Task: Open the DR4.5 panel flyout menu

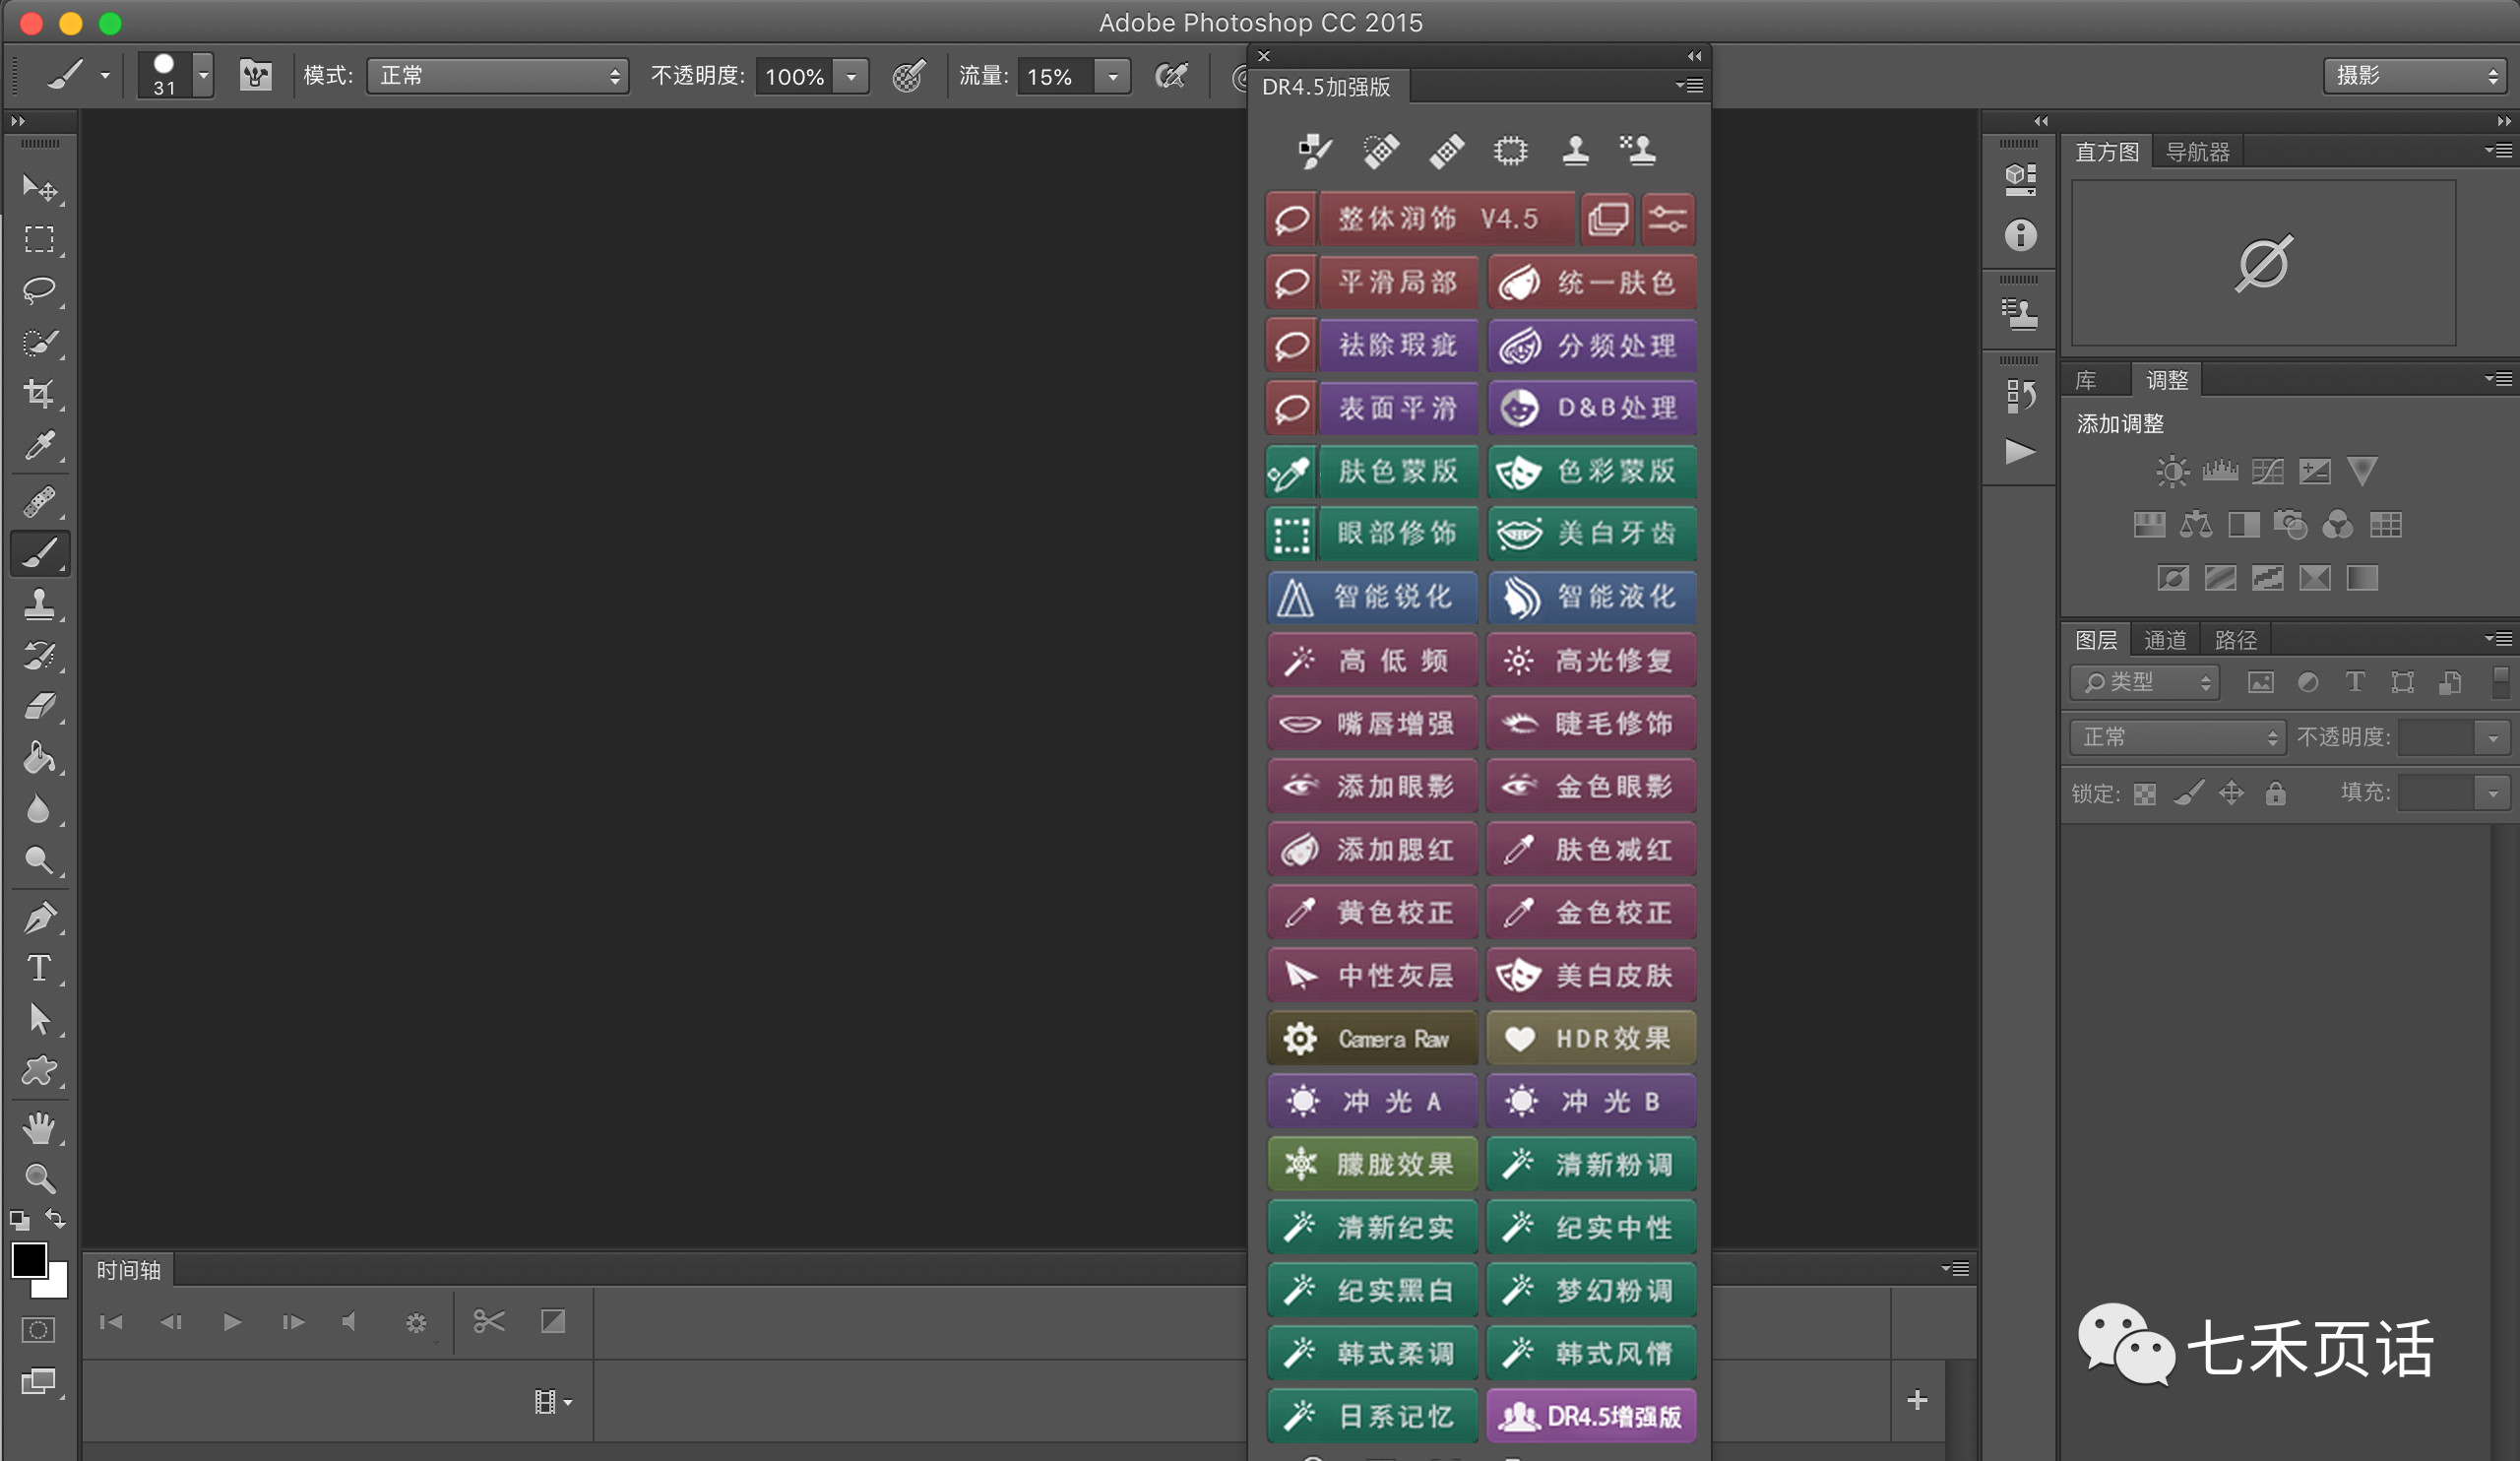Action: 1690,86
